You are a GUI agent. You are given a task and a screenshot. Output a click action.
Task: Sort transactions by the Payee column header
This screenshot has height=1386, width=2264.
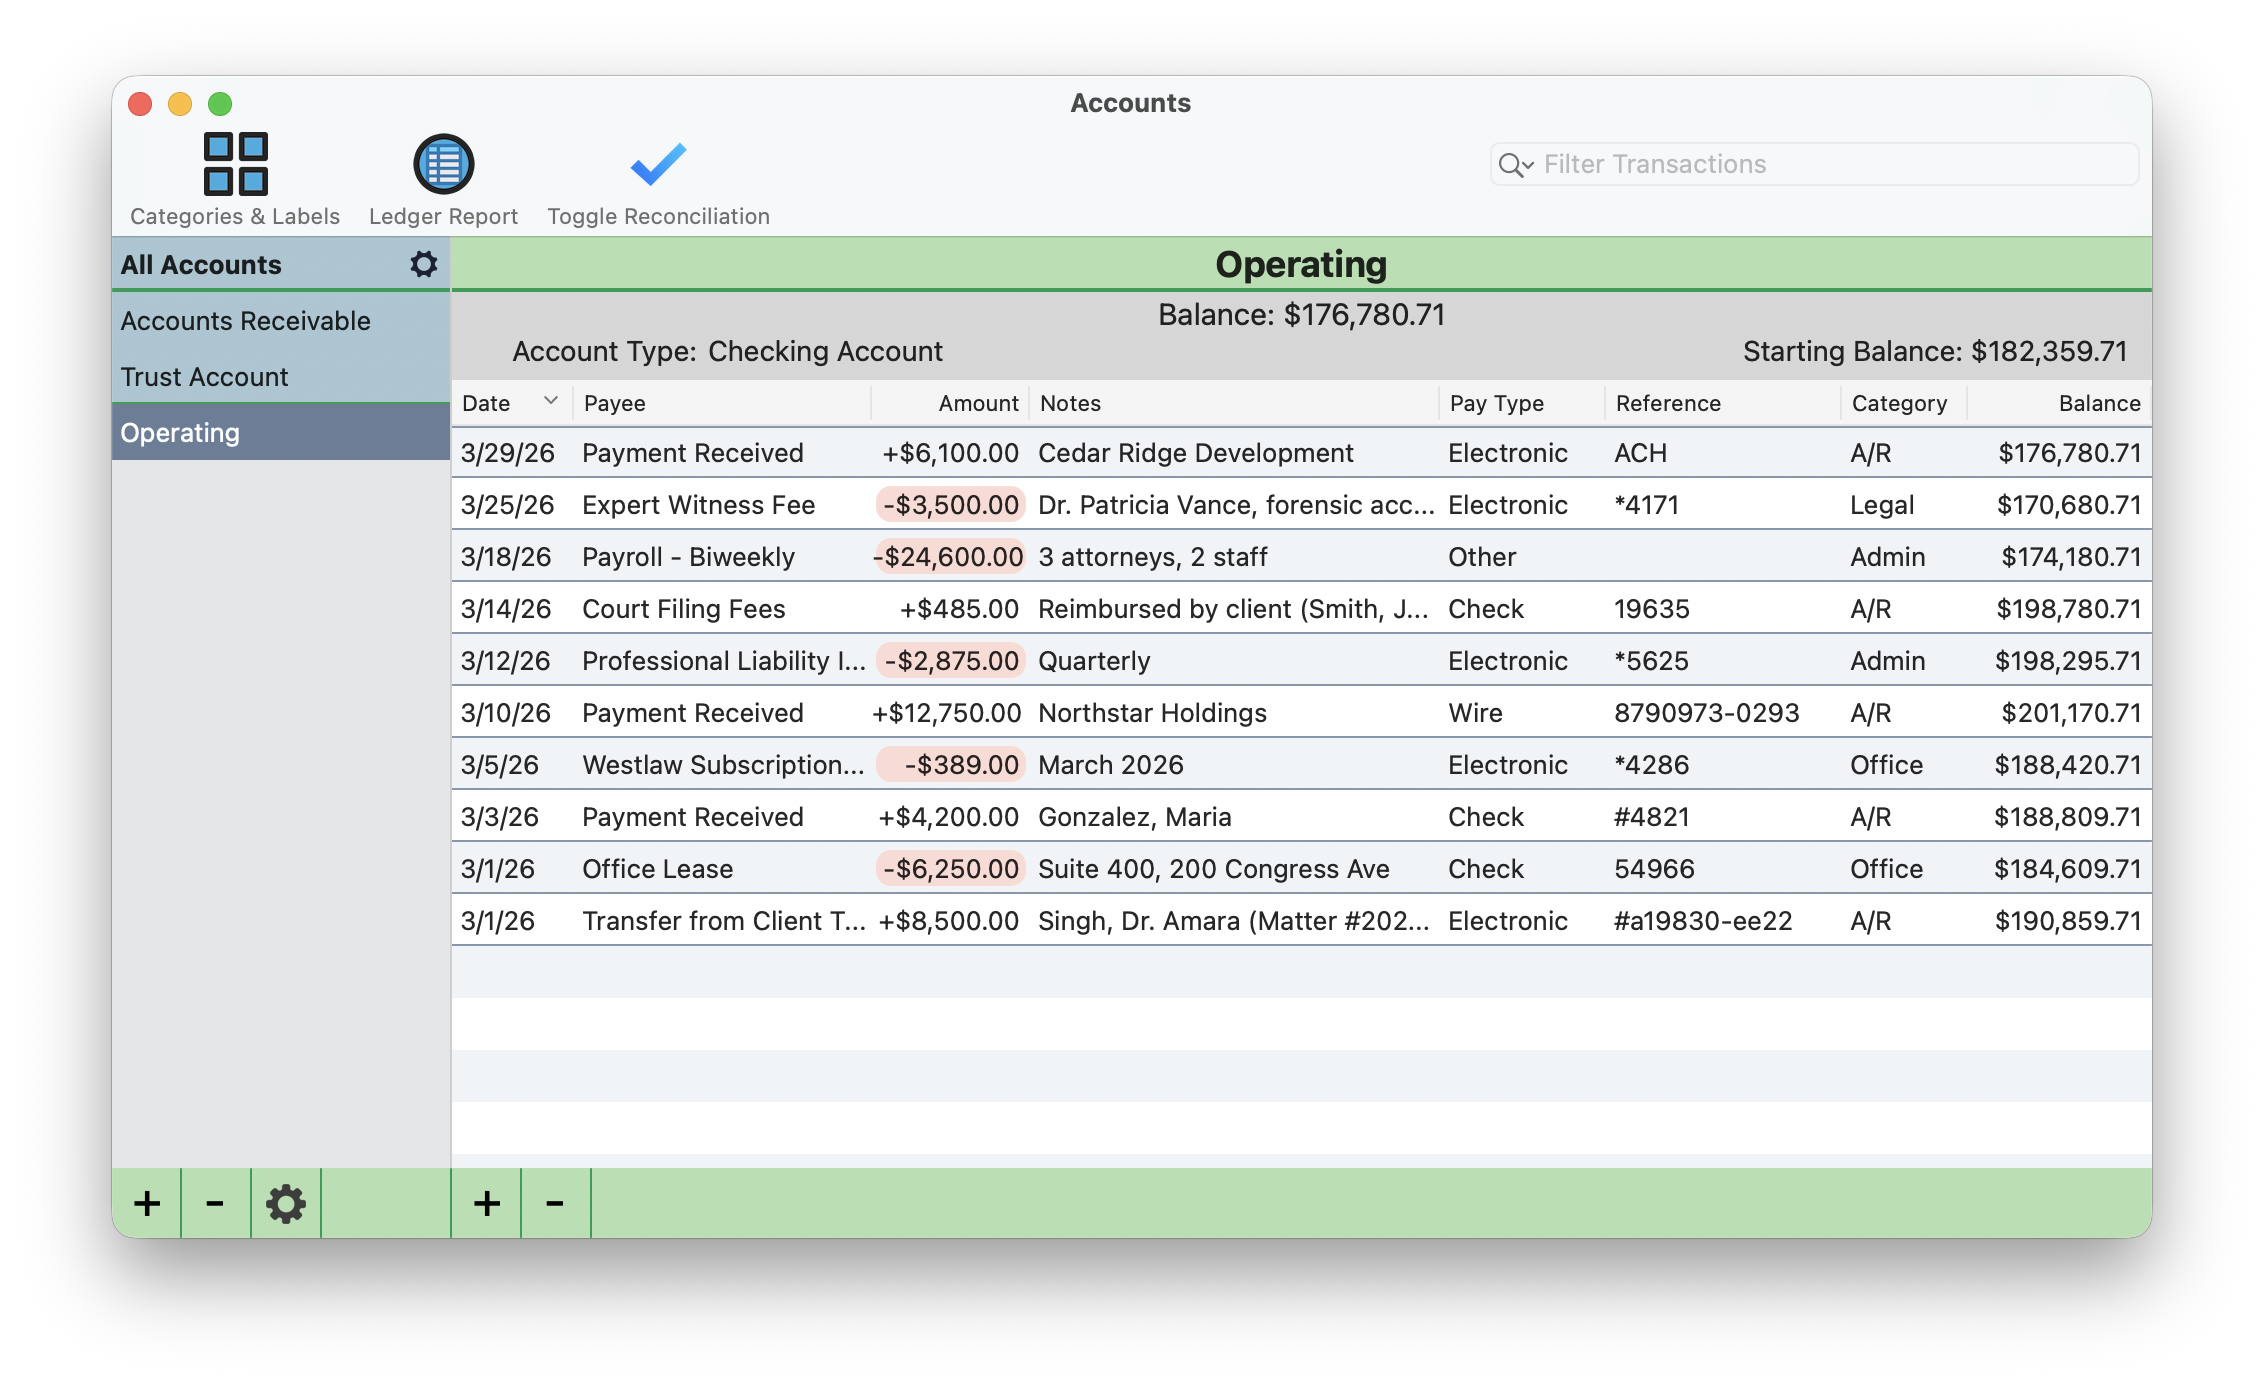pos(615,402)
